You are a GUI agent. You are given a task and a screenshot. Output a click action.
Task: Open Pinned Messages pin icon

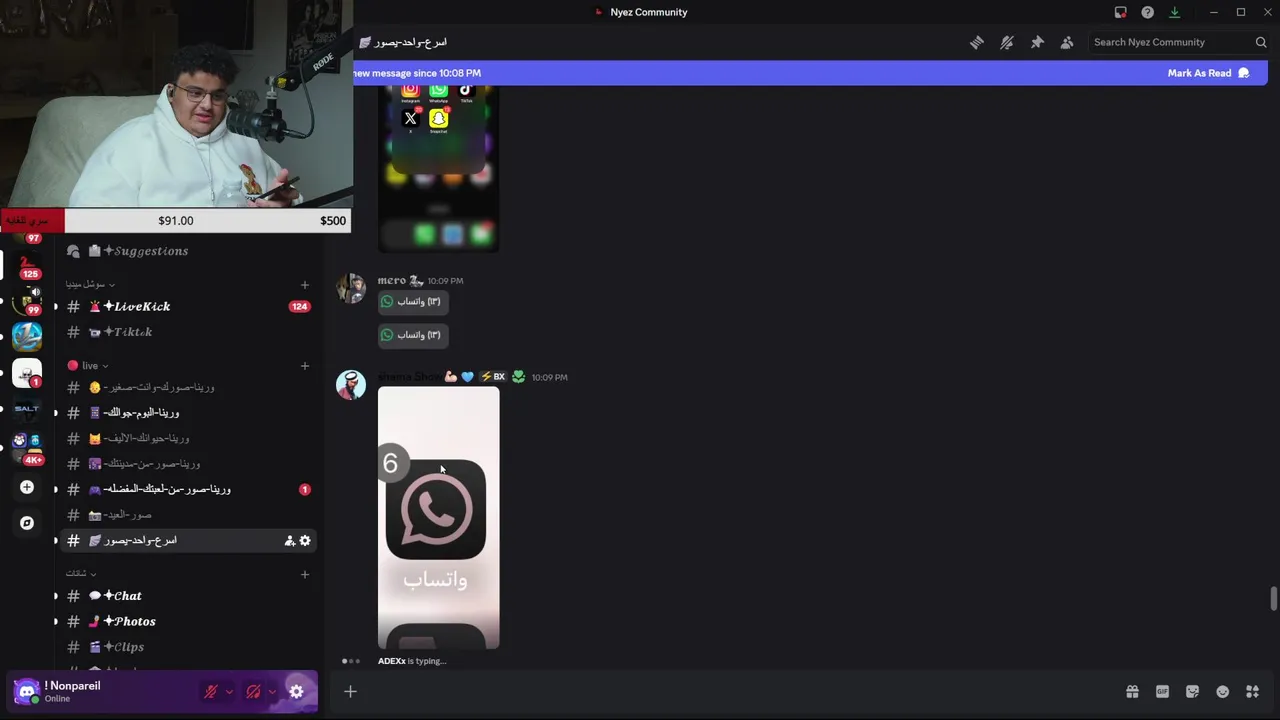point(1037,42)
